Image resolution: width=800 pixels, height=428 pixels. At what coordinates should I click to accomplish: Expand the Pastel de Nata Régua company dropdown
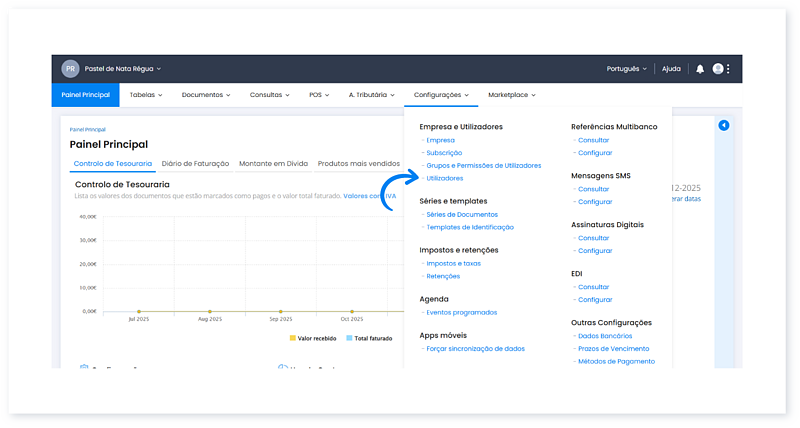pyautogui.click(x=122, y=69)
